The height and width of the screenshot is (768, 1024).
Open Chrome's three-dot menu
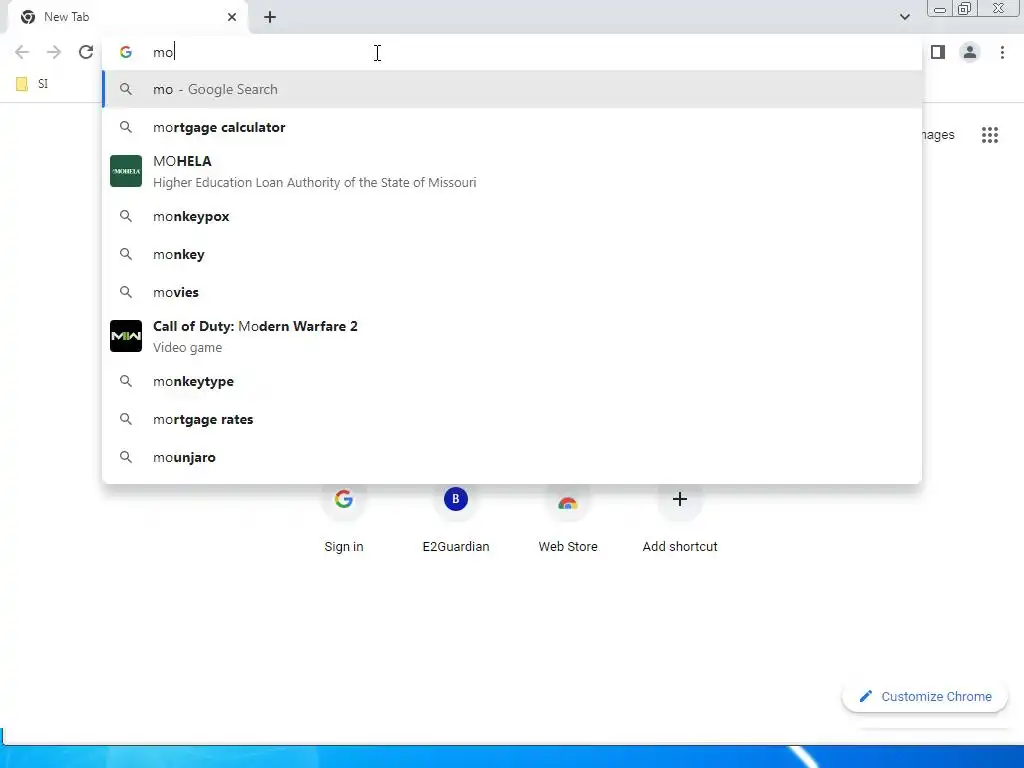pos(1002,52)
